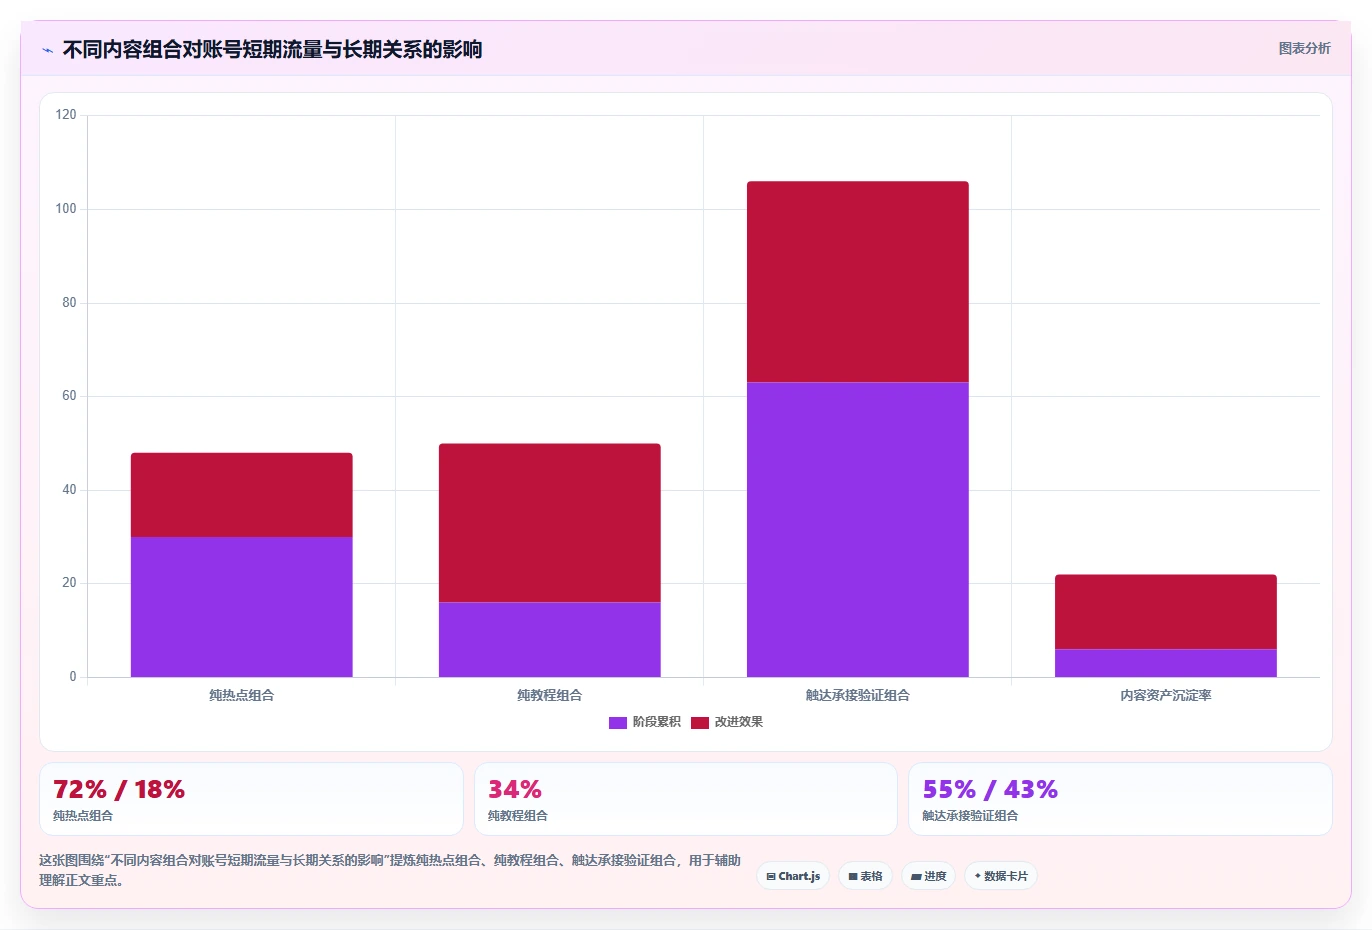The image size is (1372, 930).
Task: Click the 34% stat value
Action: point(515,789)
